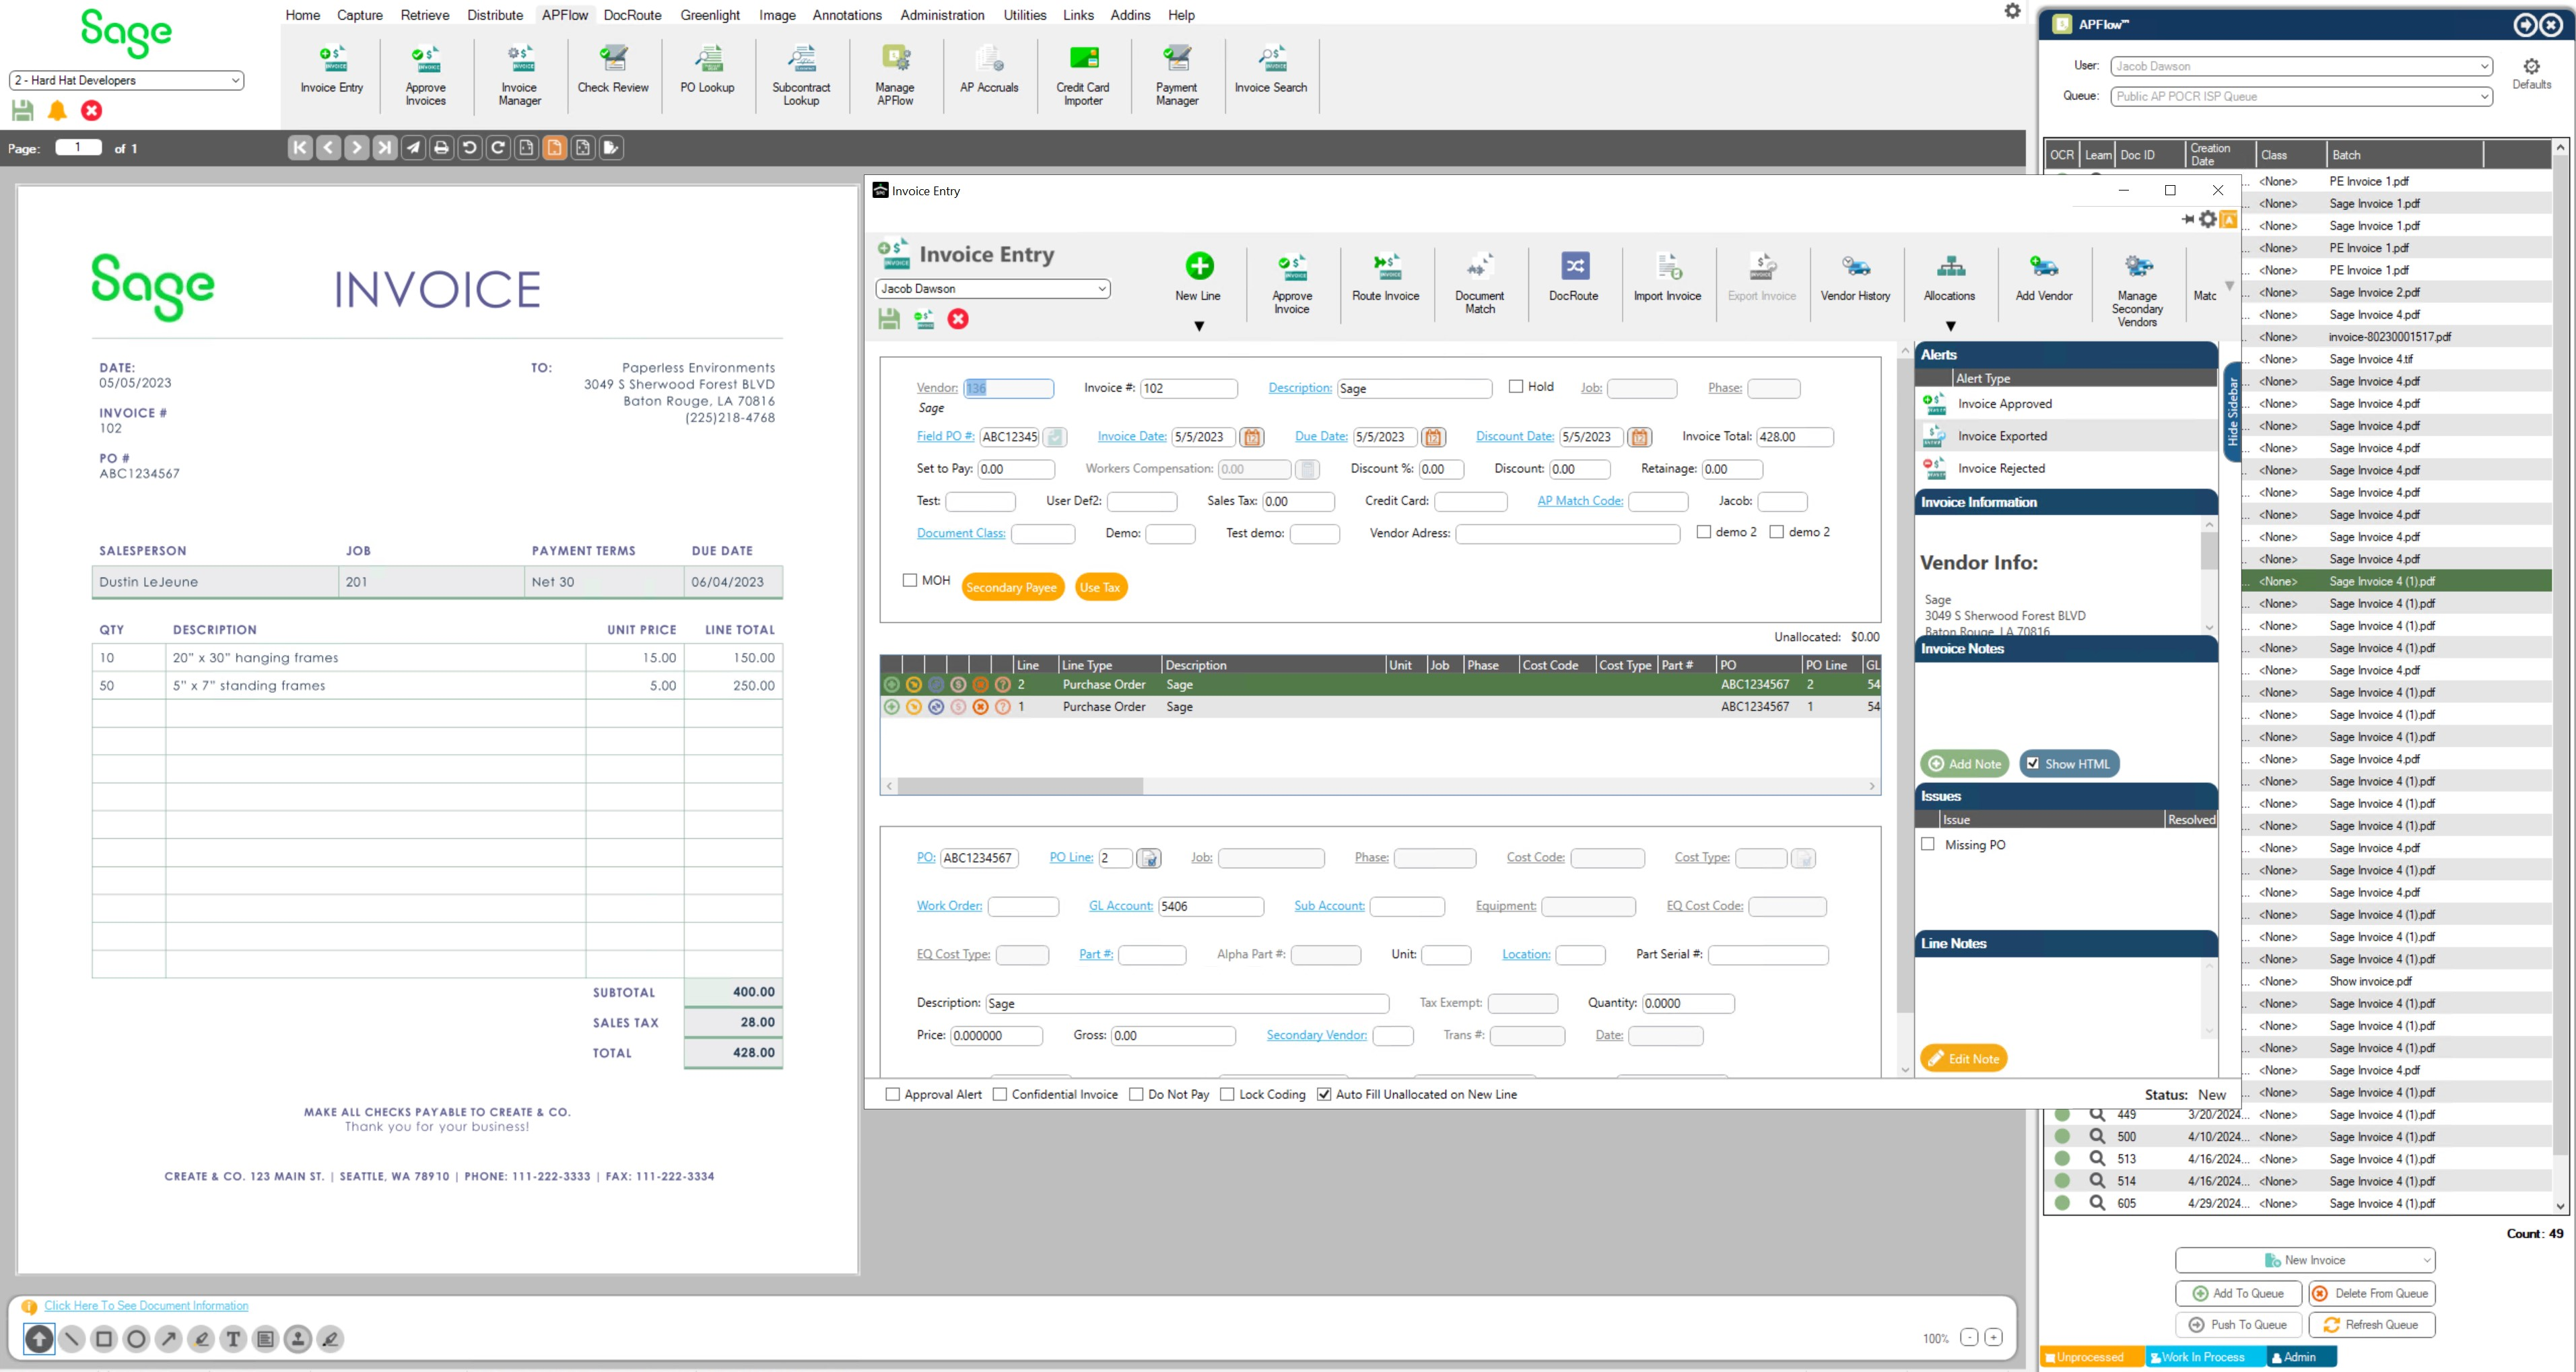Click the Refresh Queue button
The image size is (2576, 1372).
(2372, 1324)
